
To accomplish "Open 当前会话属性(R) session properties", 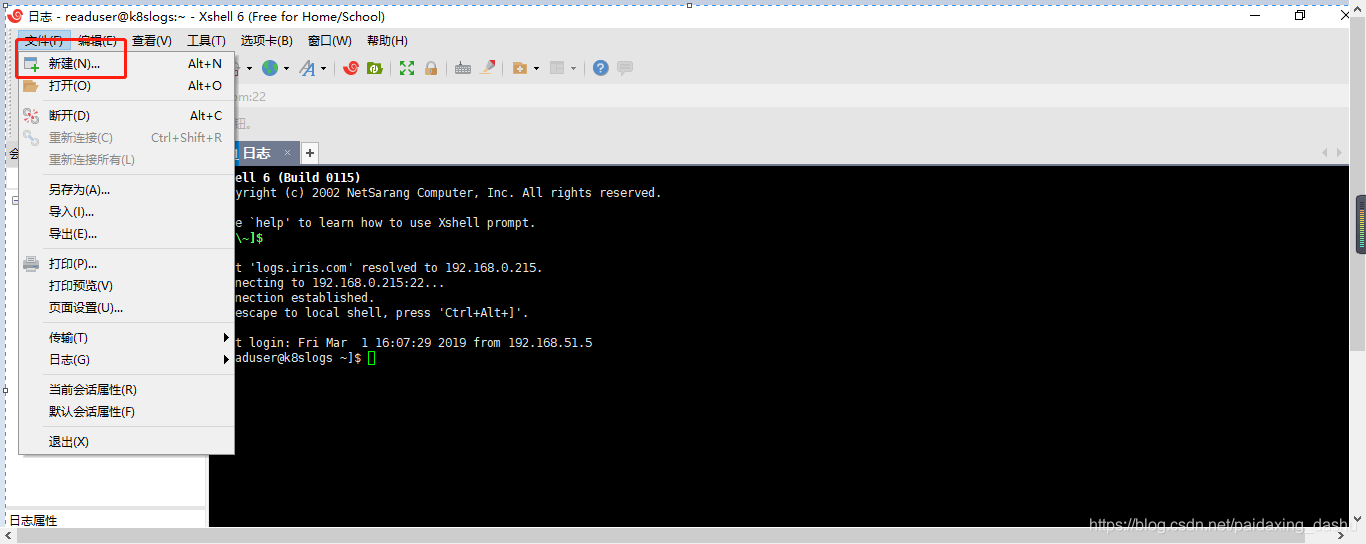I will click(126, 390).
